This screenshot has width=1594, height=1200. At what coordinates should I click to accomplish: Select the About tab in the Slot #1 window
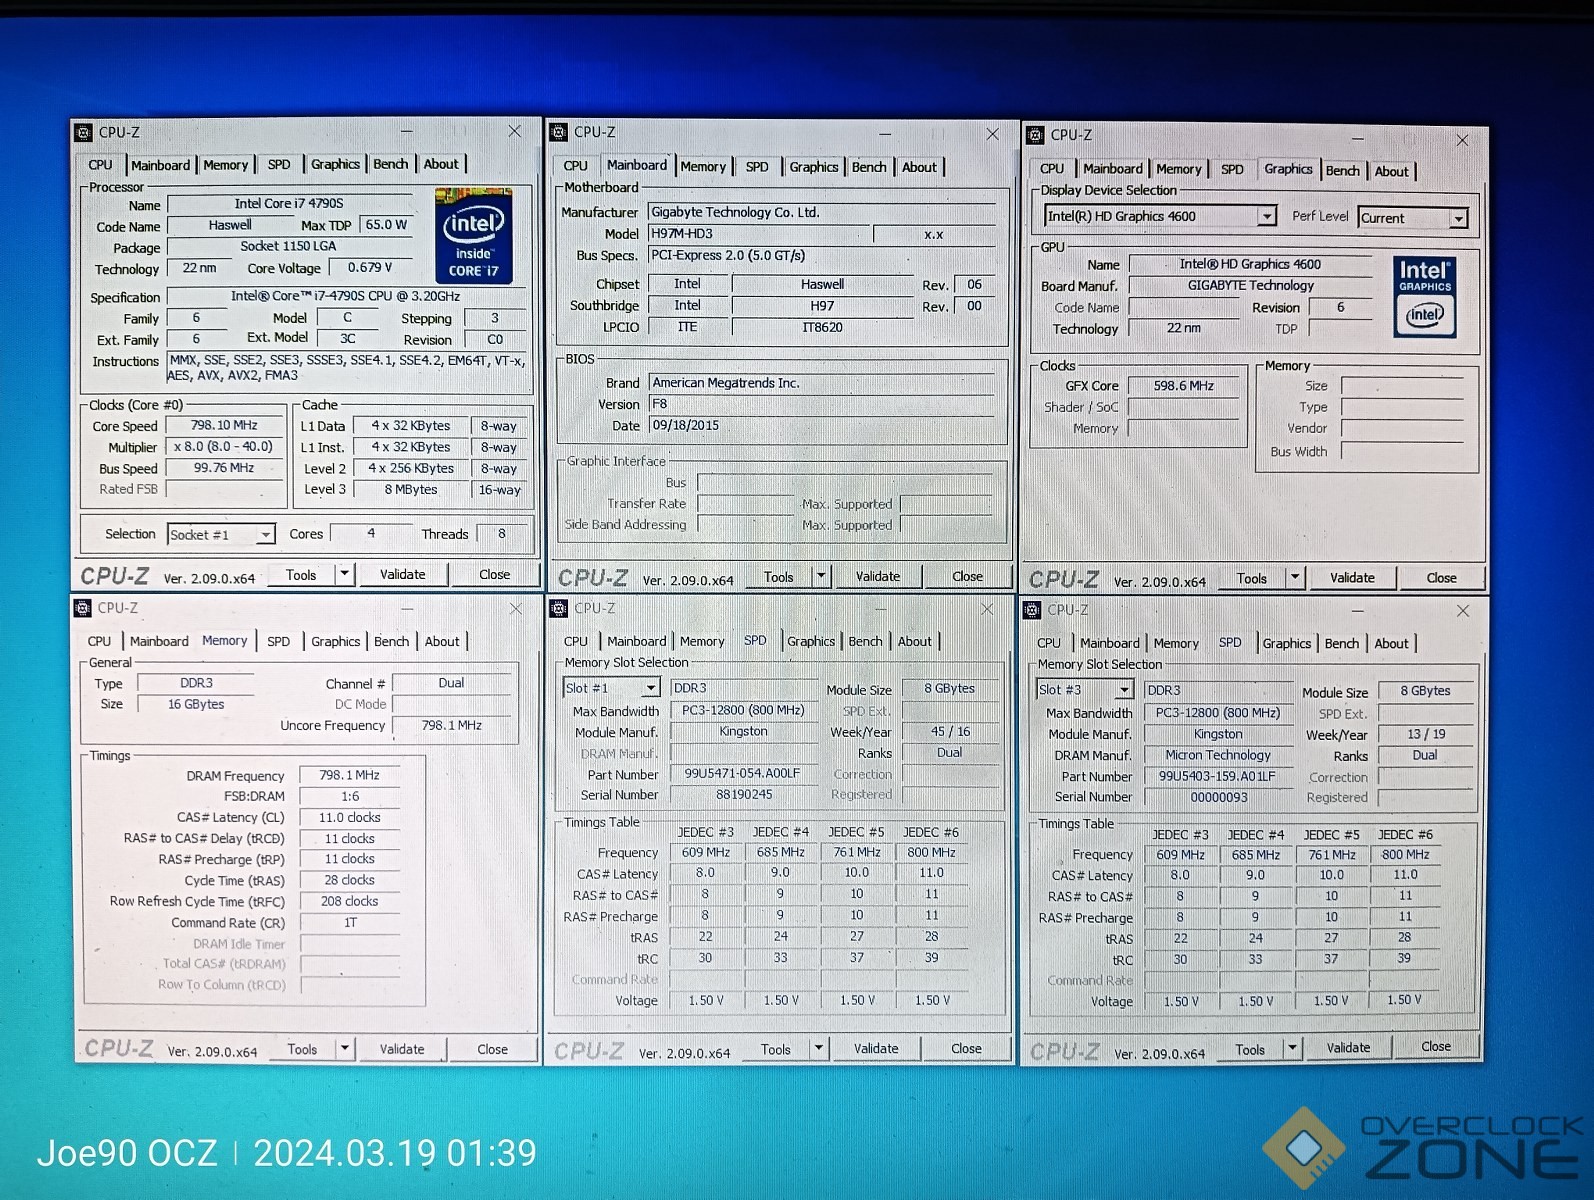pos(914,642)
